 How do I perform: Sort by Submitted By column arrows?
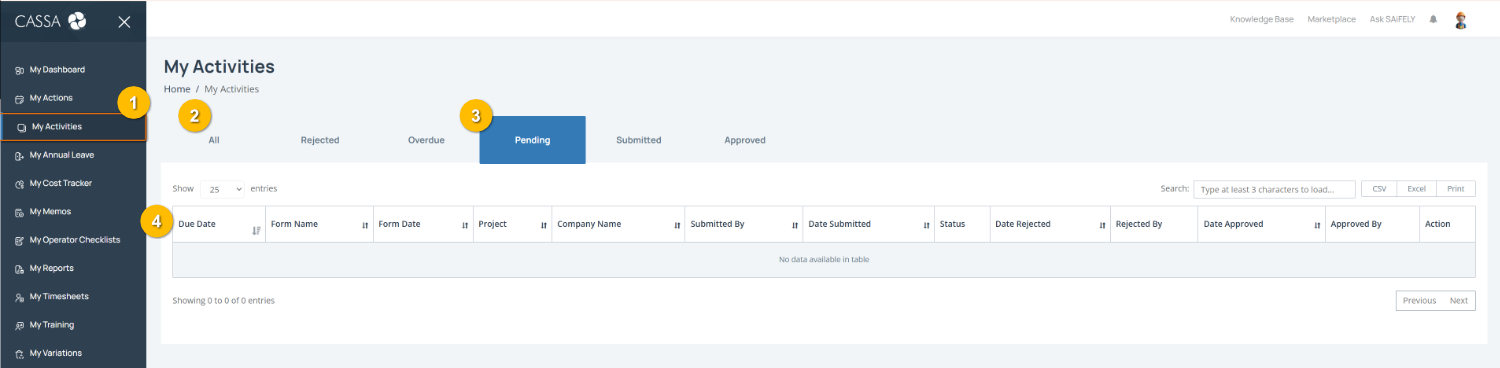click(x=794, y=225)
